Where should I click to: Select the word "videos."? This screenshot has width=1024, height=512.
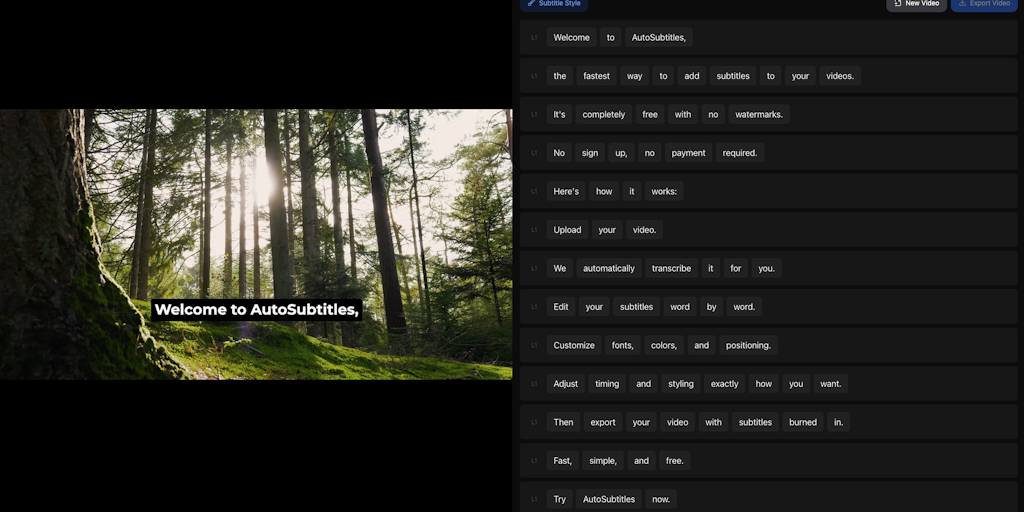(x=840, y=76)
